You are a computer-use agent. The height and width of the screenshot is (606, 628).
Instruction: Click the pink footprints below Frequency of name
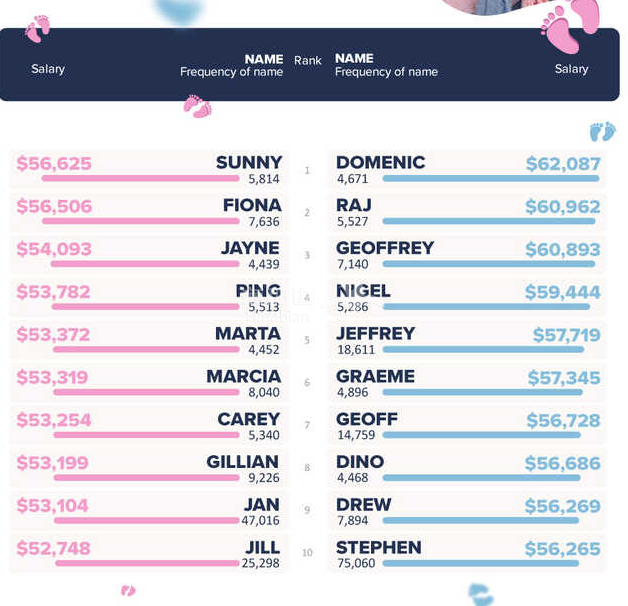tap(197, 106)
